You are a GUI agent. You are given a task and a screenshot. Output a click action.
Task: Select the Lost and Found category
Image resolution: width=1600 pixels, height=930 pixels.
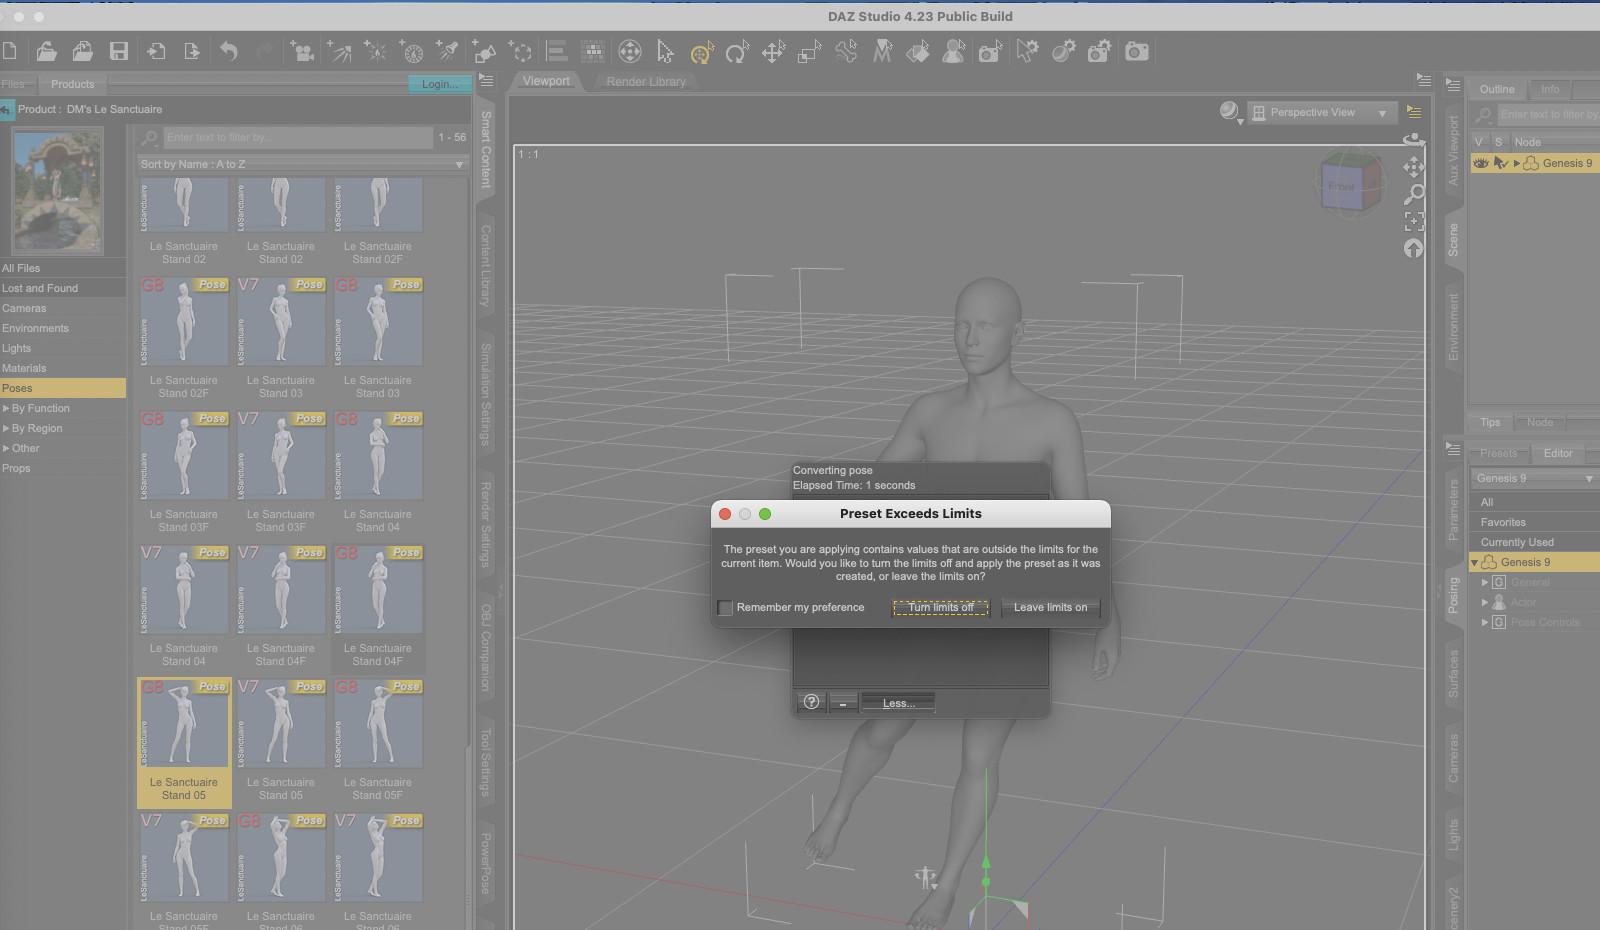point(63,288)
